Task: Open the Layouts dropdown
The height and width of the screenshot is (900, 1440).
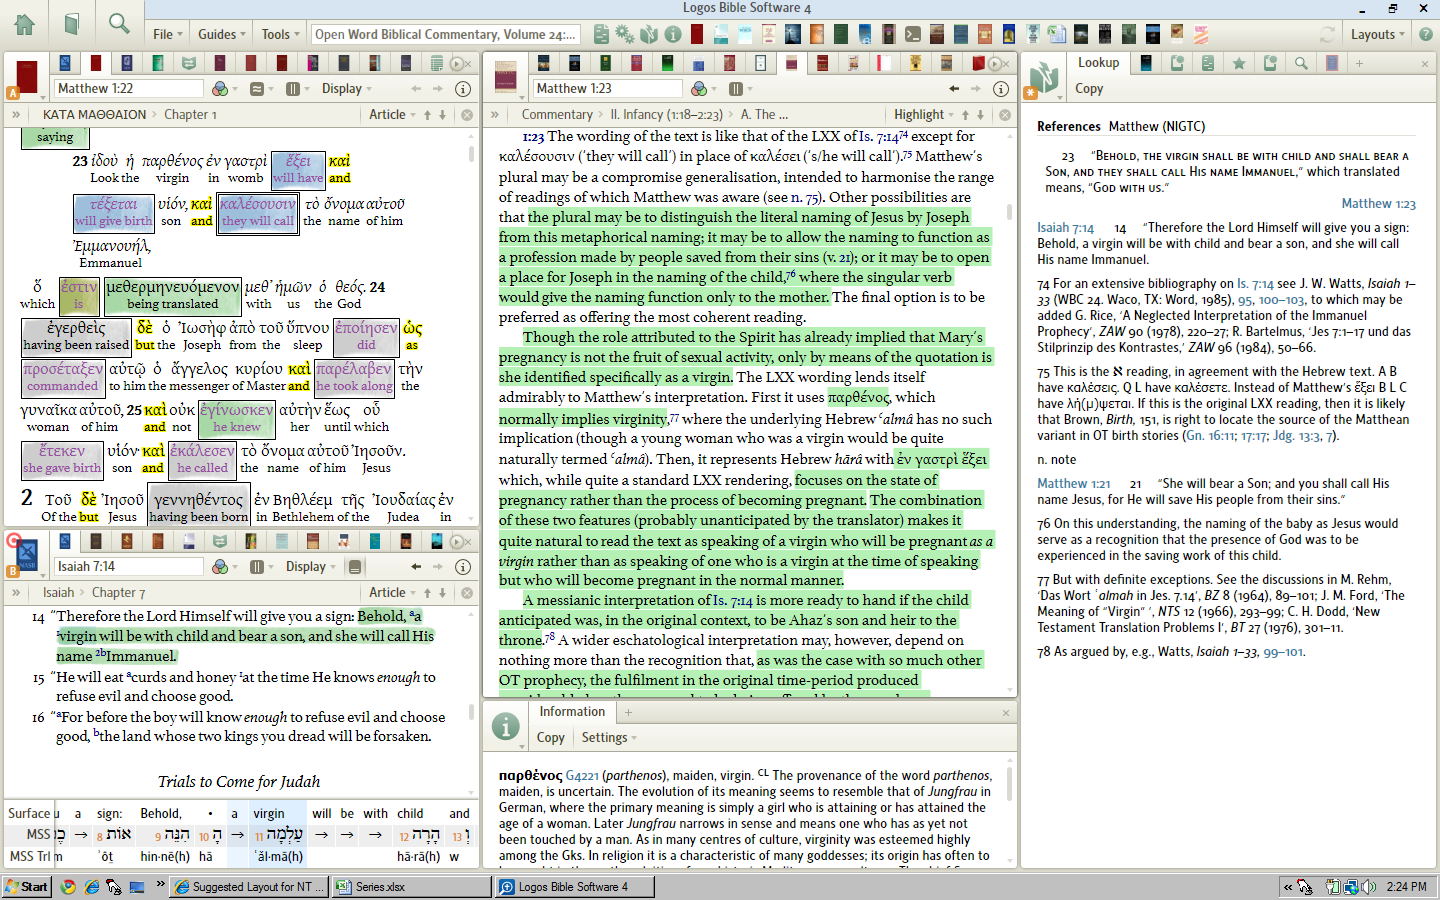Action: (1377, 34)
